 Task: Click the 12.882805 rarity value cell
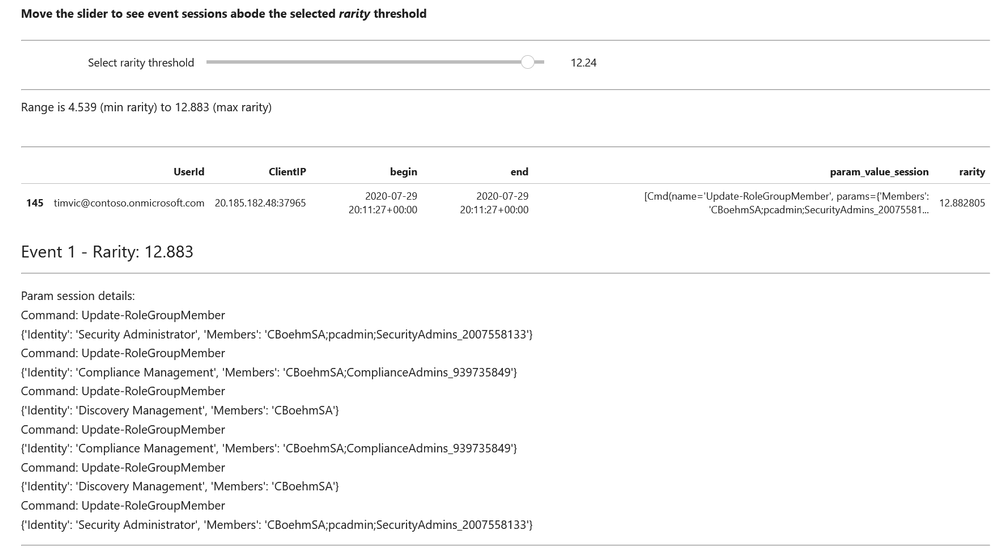point(962,203)
